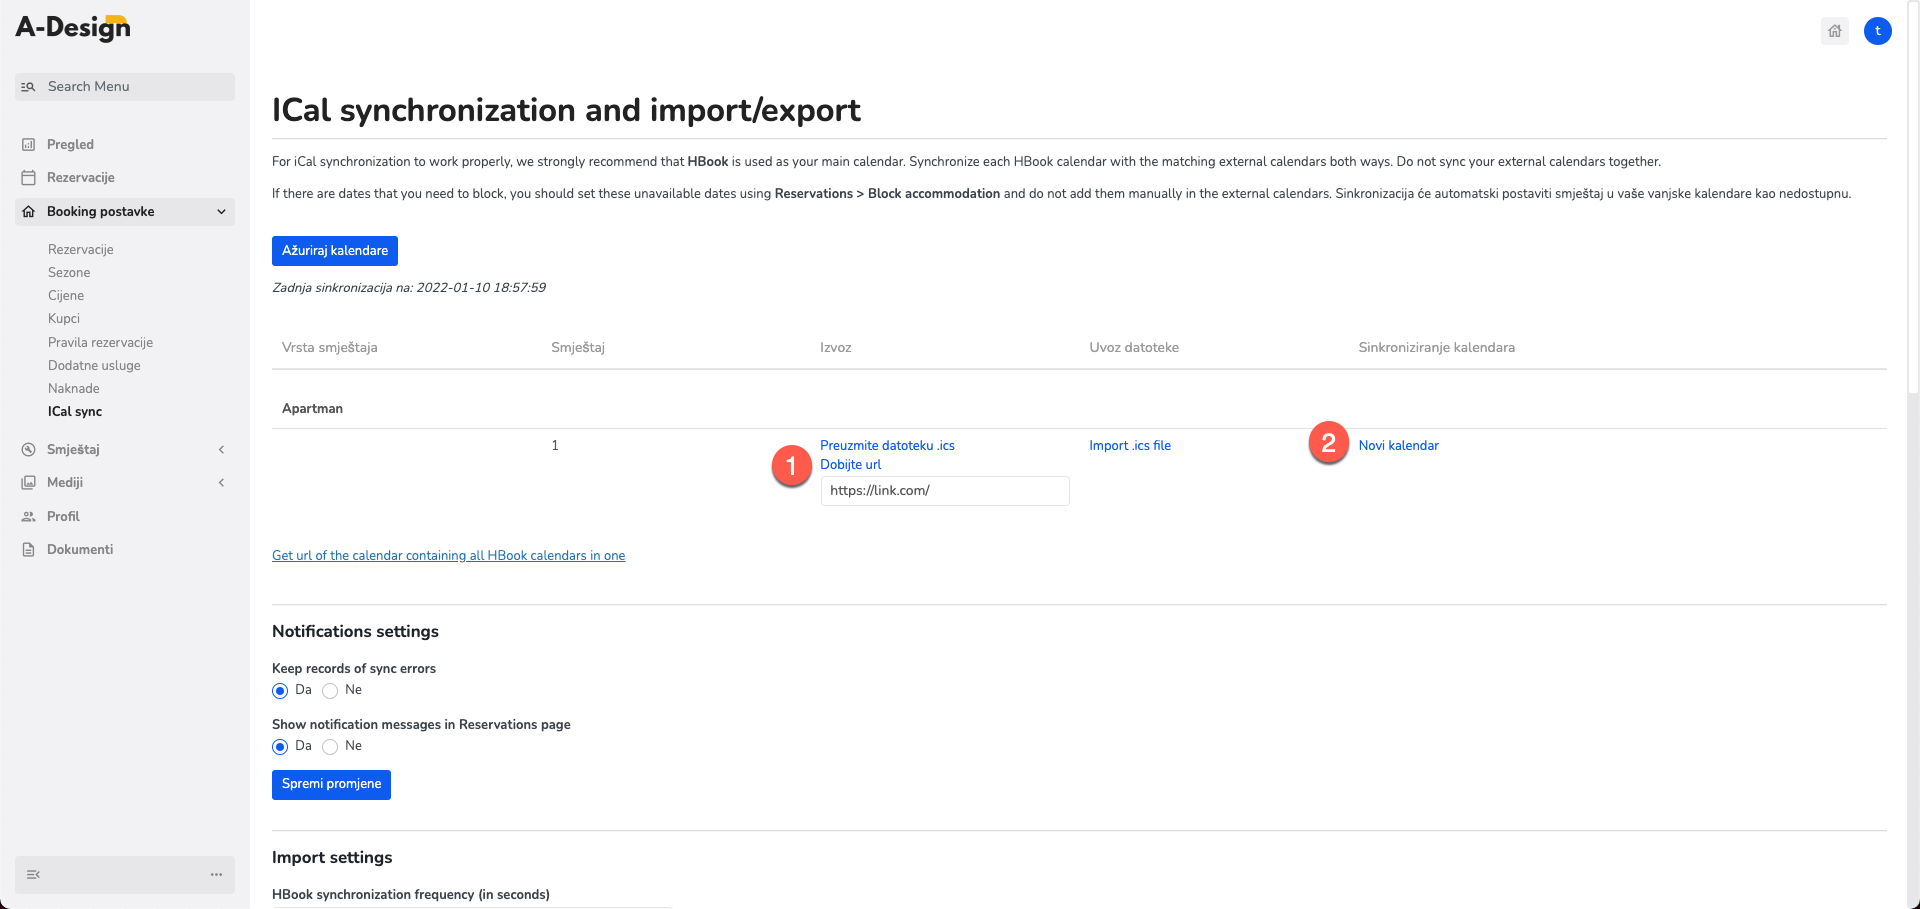1920x909 pixels.
Task: Open the three-dot options at sidebar bottom
Action: point(216,875)
